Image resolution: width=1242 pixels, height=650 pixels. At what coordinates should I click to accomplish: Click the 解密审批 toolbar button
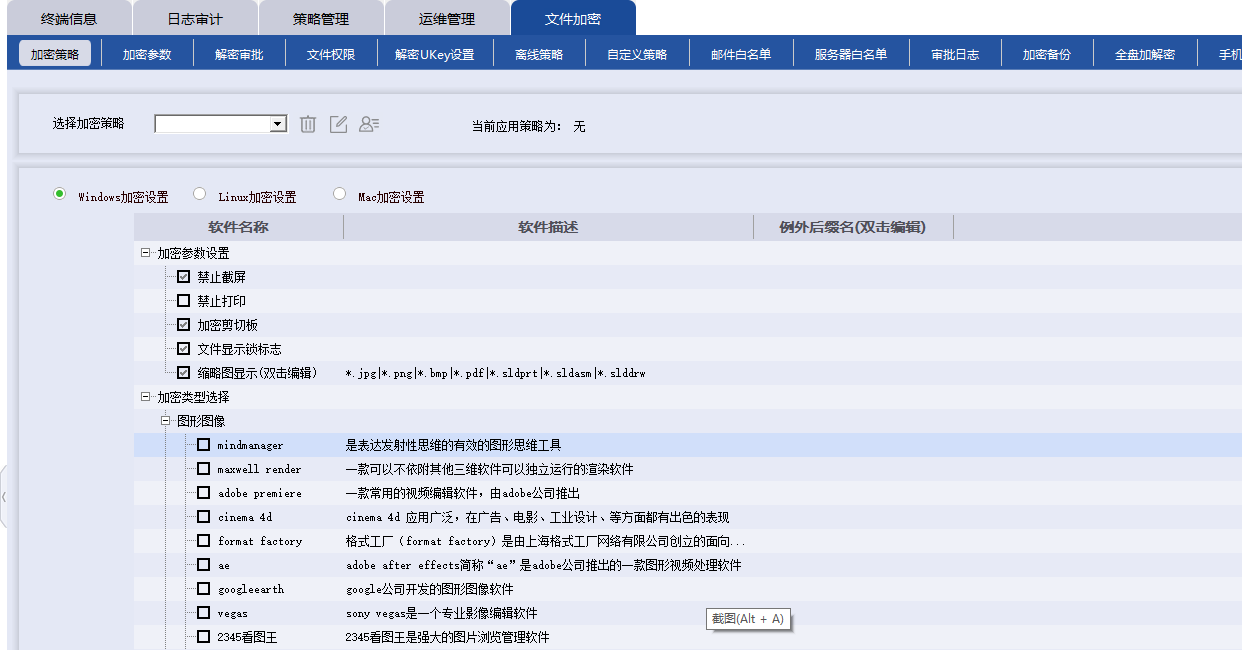(x=239, y=54)
